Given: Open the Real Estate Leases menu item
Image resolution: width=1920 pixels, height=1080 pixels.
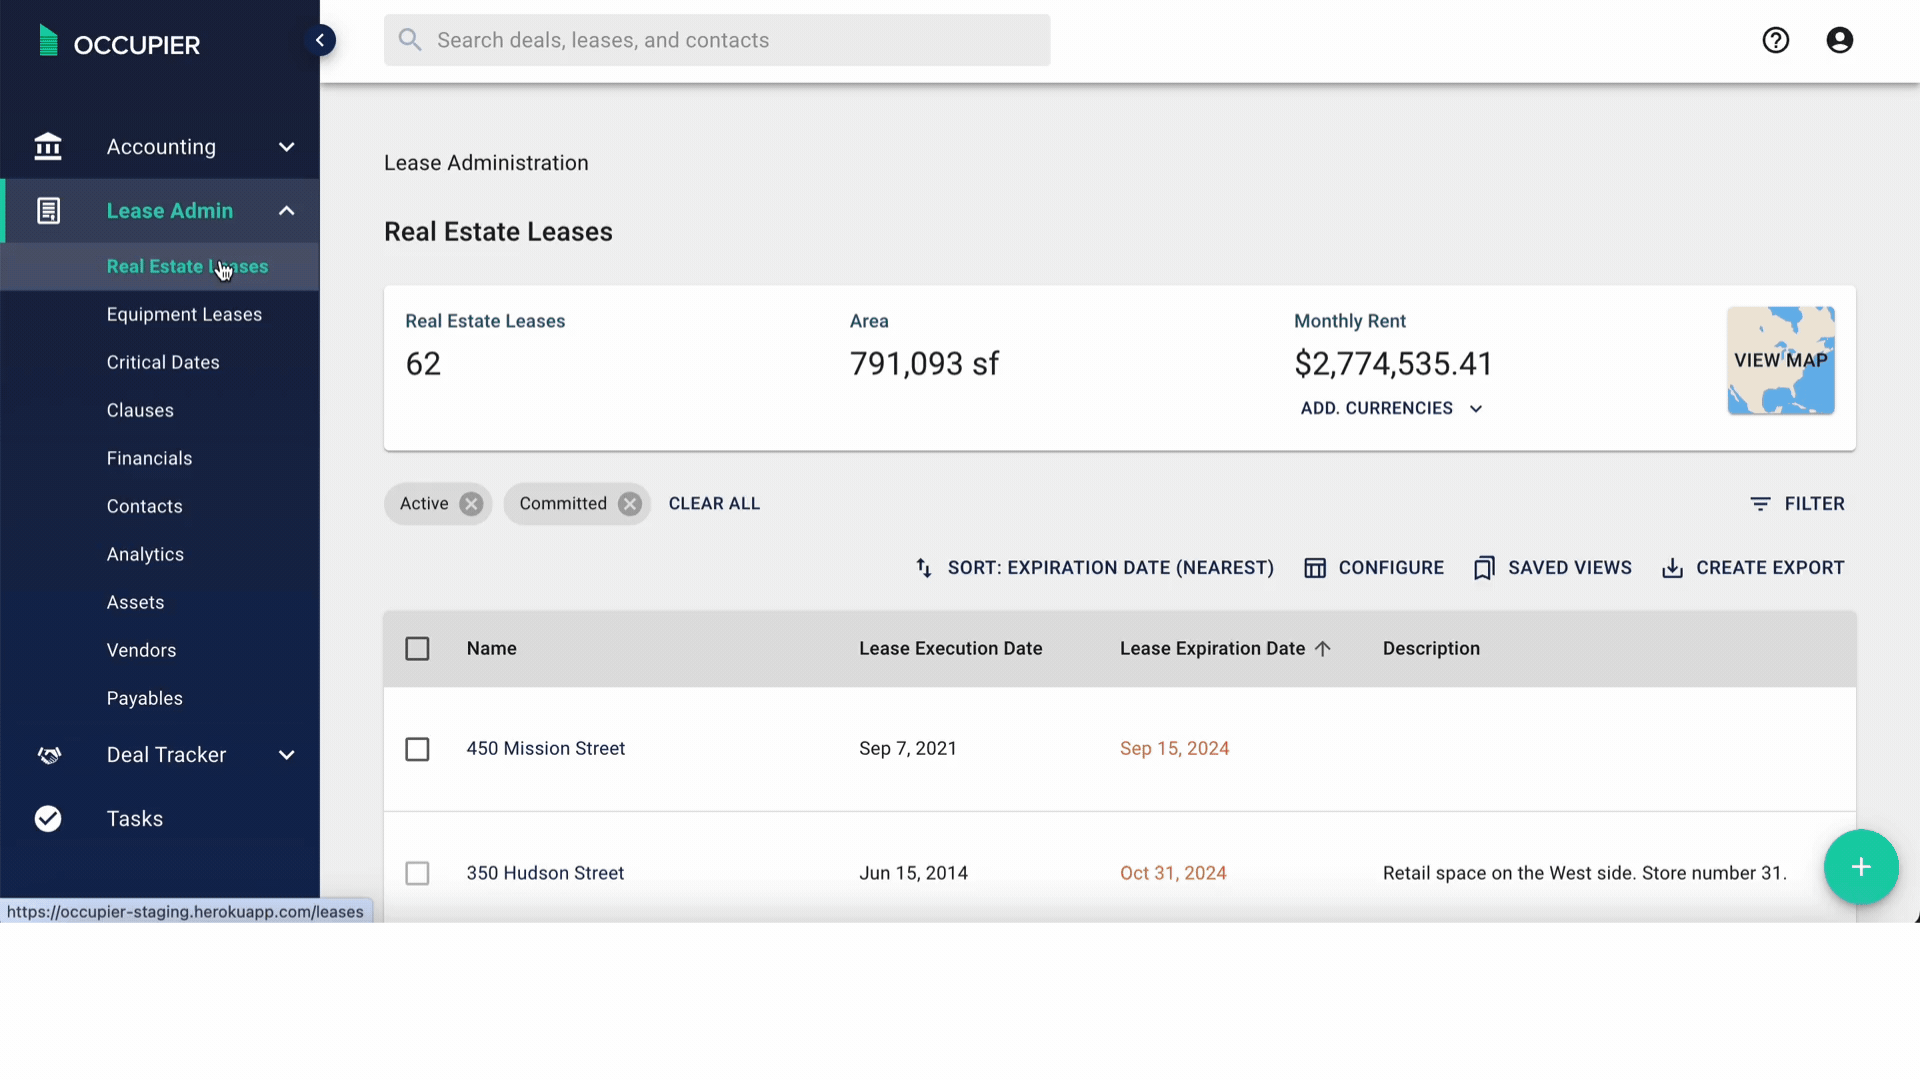Looking at the screenshot, I should (187, 265).
